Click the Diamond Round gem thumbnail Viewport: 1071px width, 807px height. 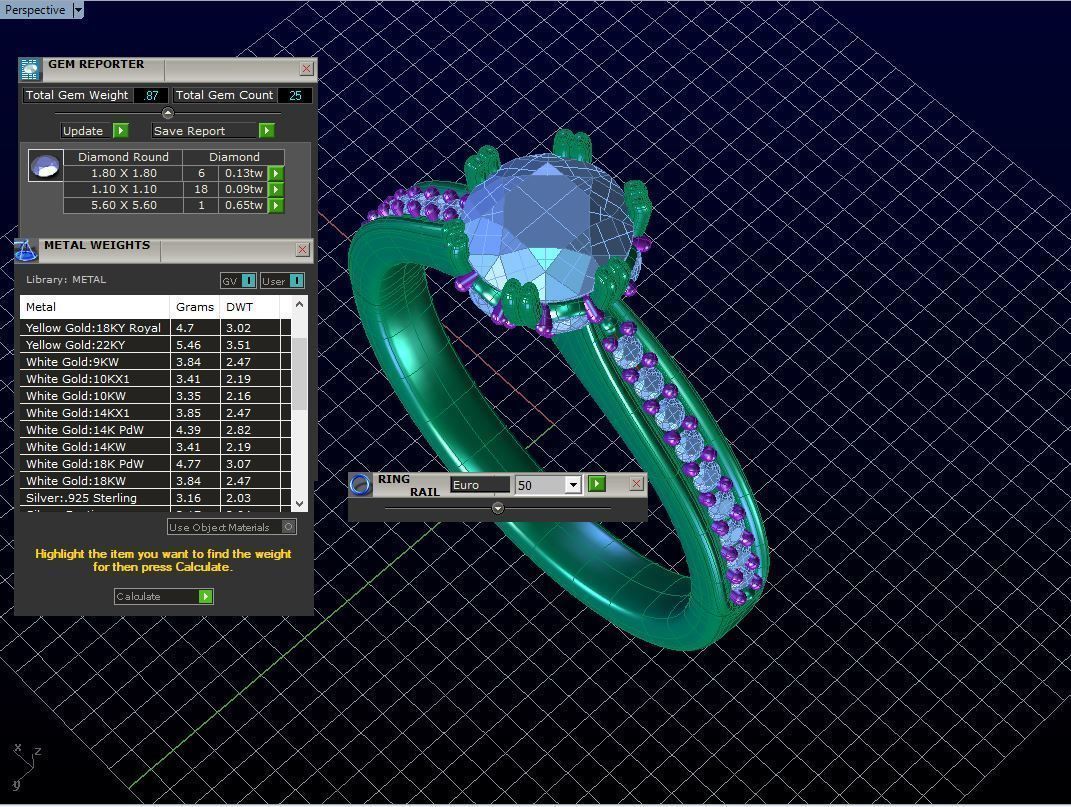[46, 165]
